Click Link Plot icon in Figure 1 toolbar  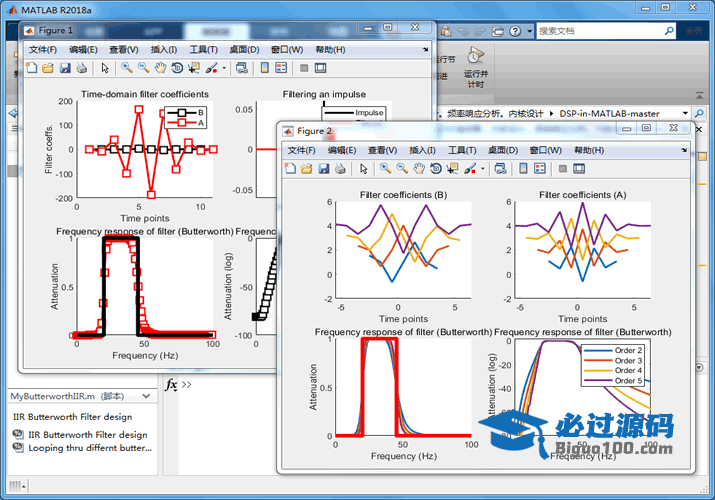tap(242, 68)
